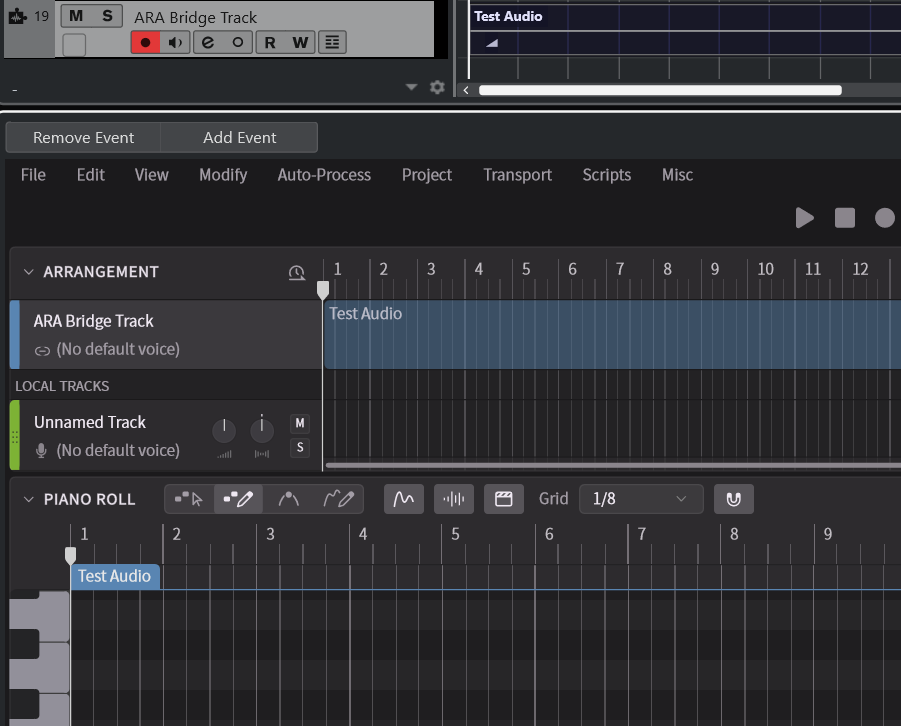Open lanes display option on track 19
Viewport: 901px width, 726px height.
[x=332, y=43]
